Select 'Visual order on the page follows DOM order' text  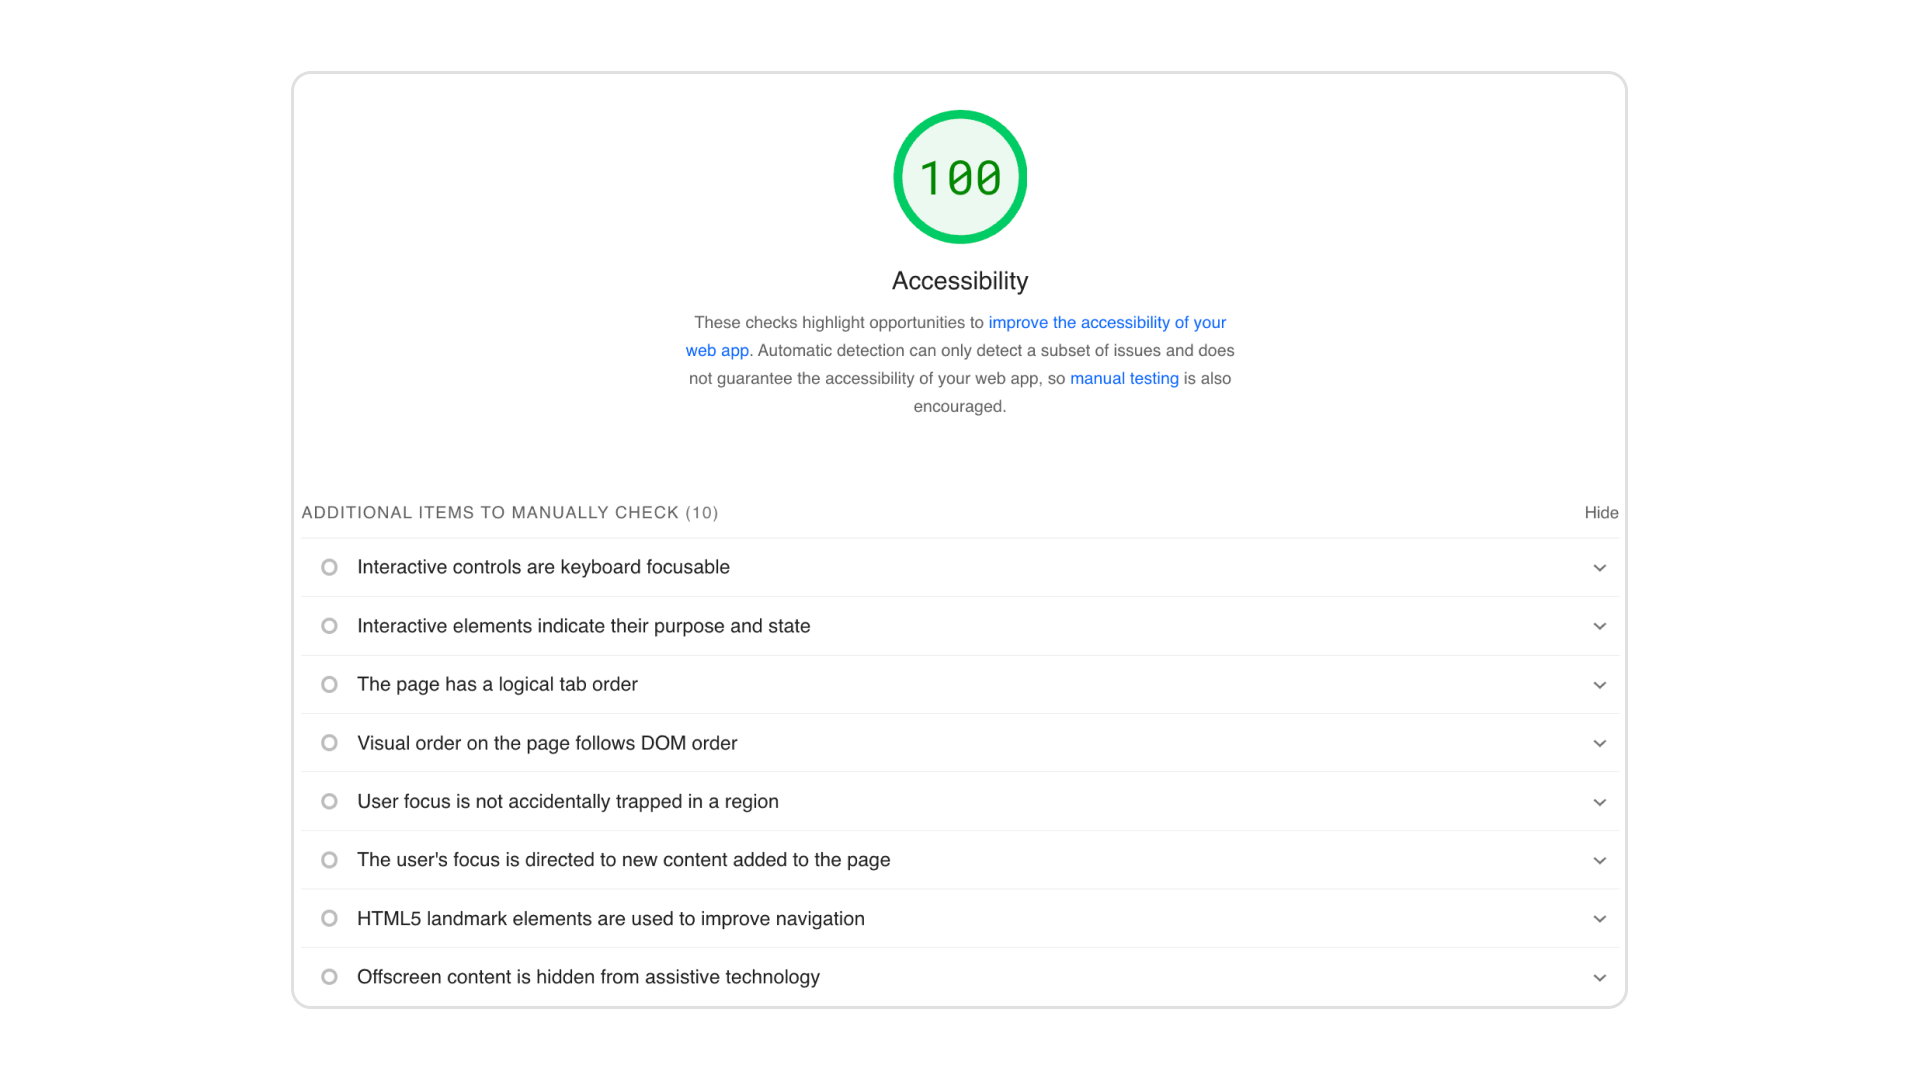pyautogui.click(x=547, y=743)
